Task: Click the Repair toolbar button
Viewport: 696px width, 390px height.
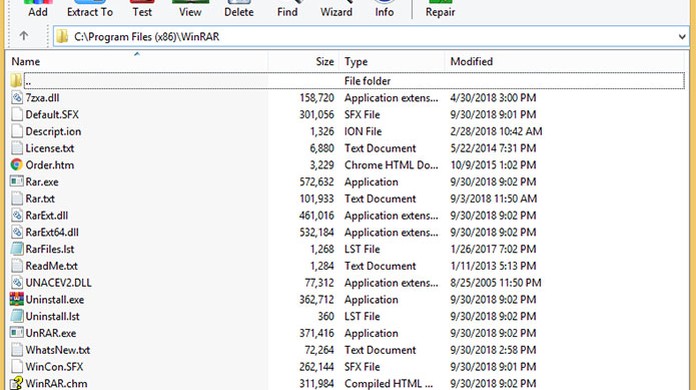Action: click(x=440, y=9)
